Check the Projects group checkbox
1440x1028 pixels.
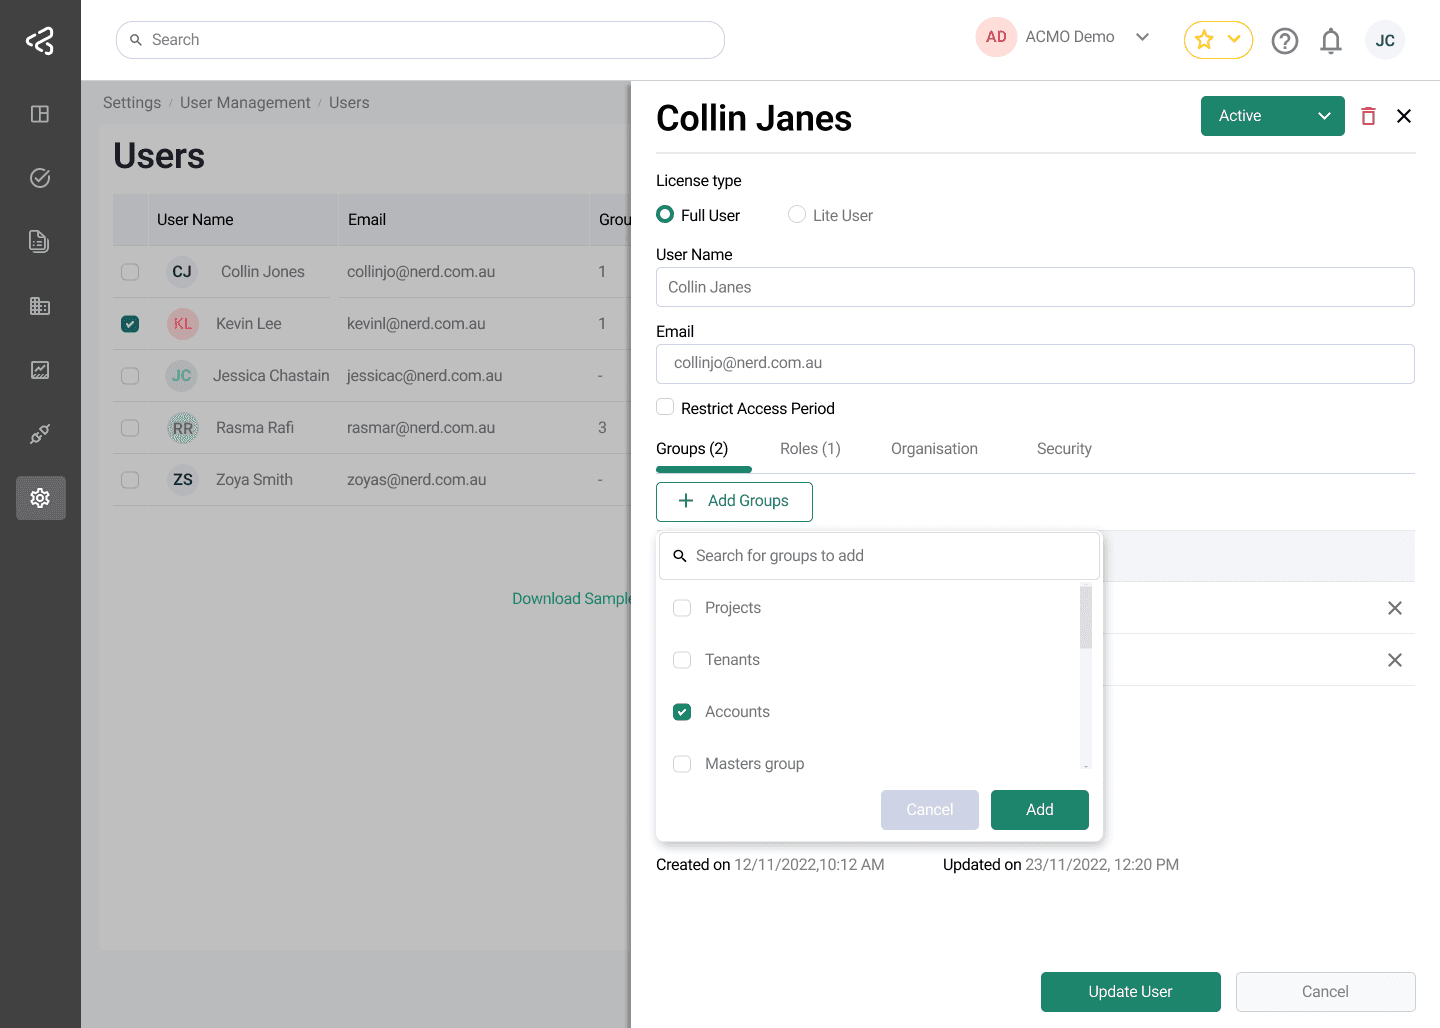coord(682,608)
